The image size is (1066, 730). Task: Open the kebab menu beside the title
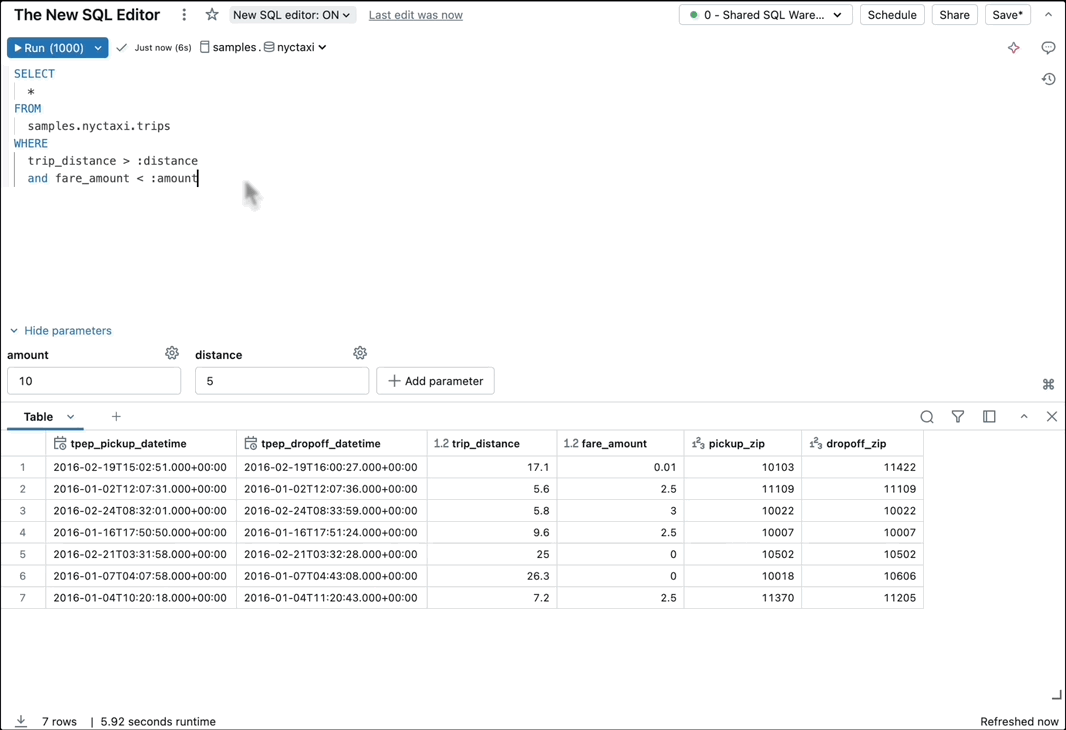[x=184, y=15]
